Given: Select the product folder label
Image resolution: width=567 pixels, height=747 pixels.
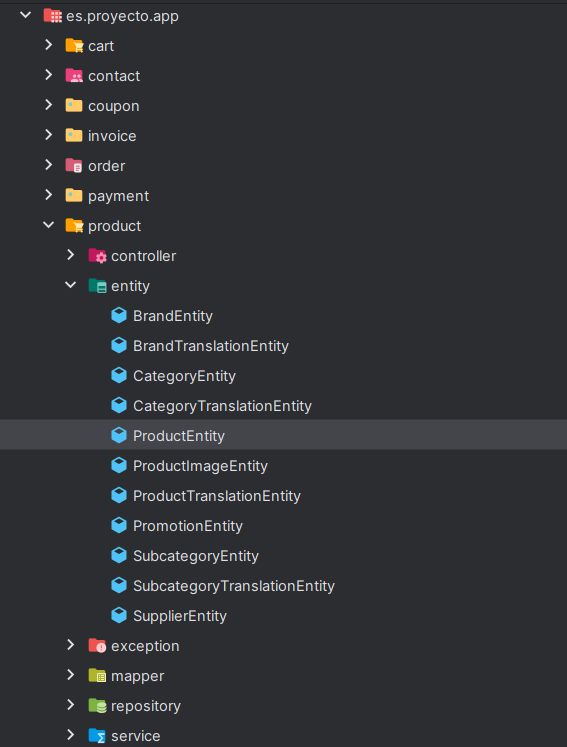Looking at the screenshot, I should point(114,227).
